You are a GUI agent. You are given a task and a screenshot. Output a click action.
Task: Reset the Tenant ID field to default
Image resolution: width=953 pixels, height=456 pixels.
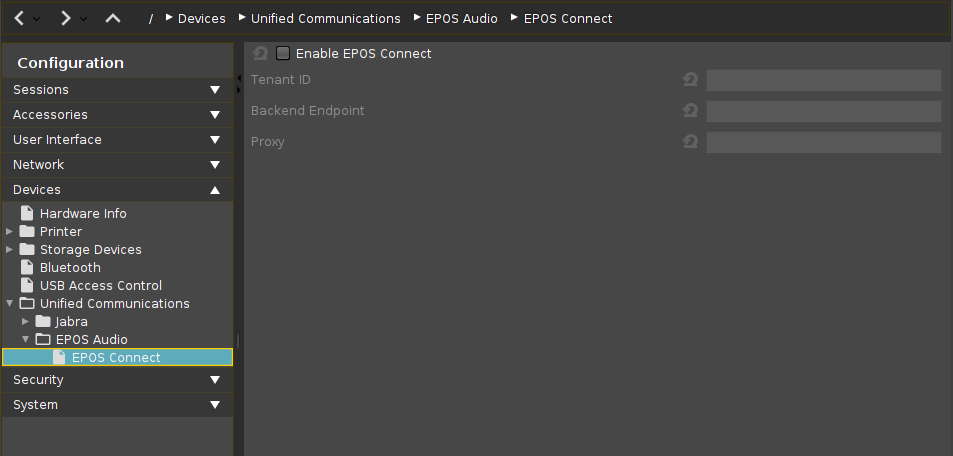coord(690,80)
